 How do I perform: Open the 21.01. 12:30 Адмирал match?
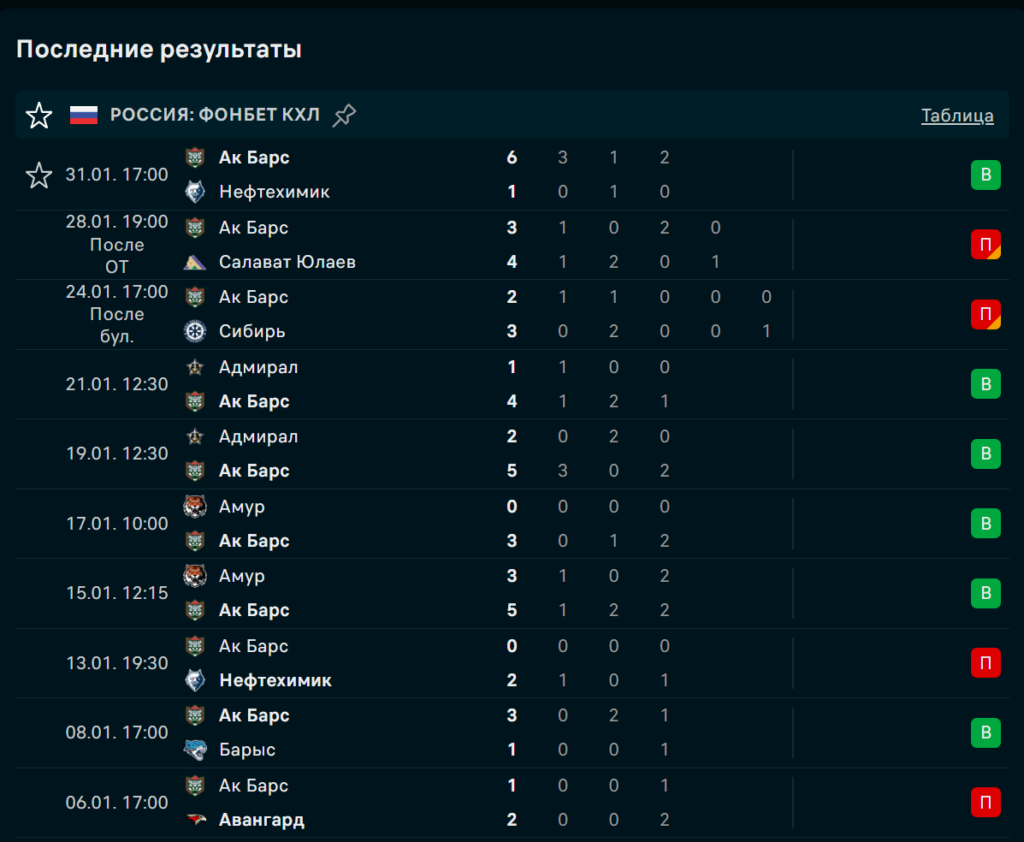(117, 384)
